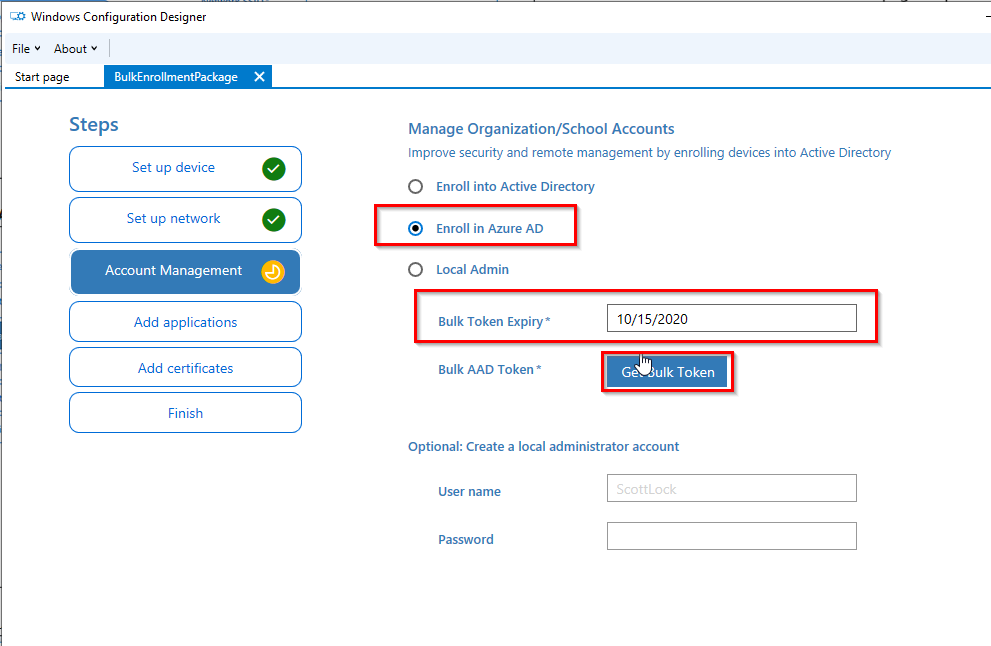Click 'Optional: Create a local administrator account' text
Image resolution: width=991 pixels, height=646 pixels.
tap(544, 446)
